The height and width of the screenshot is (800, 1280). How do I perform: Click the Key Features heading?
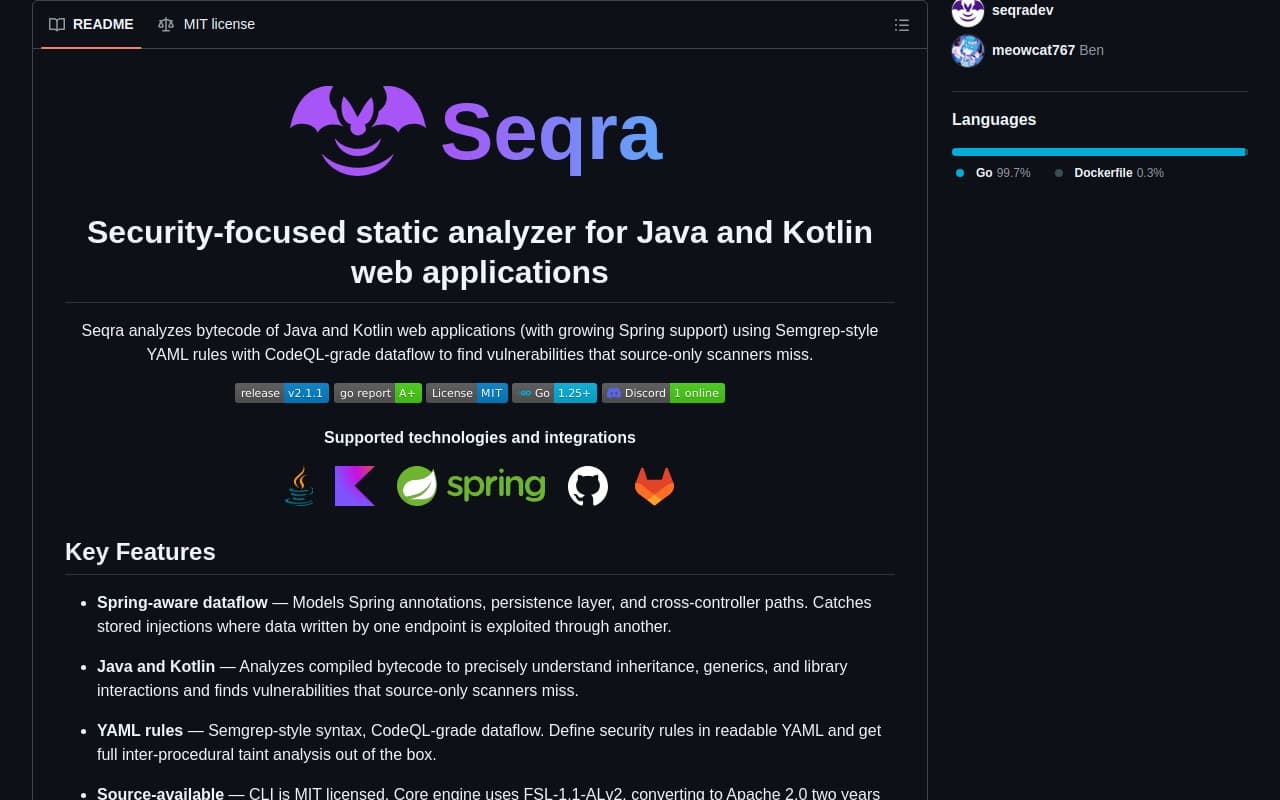tap(140, 552)
